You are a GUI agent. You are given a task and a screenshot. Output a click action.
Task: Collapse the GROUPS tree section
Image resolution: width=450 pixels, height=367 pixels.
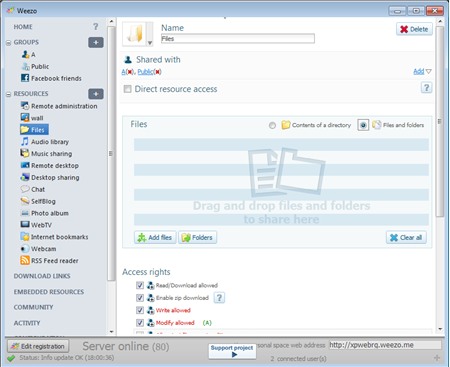[9, 43]
